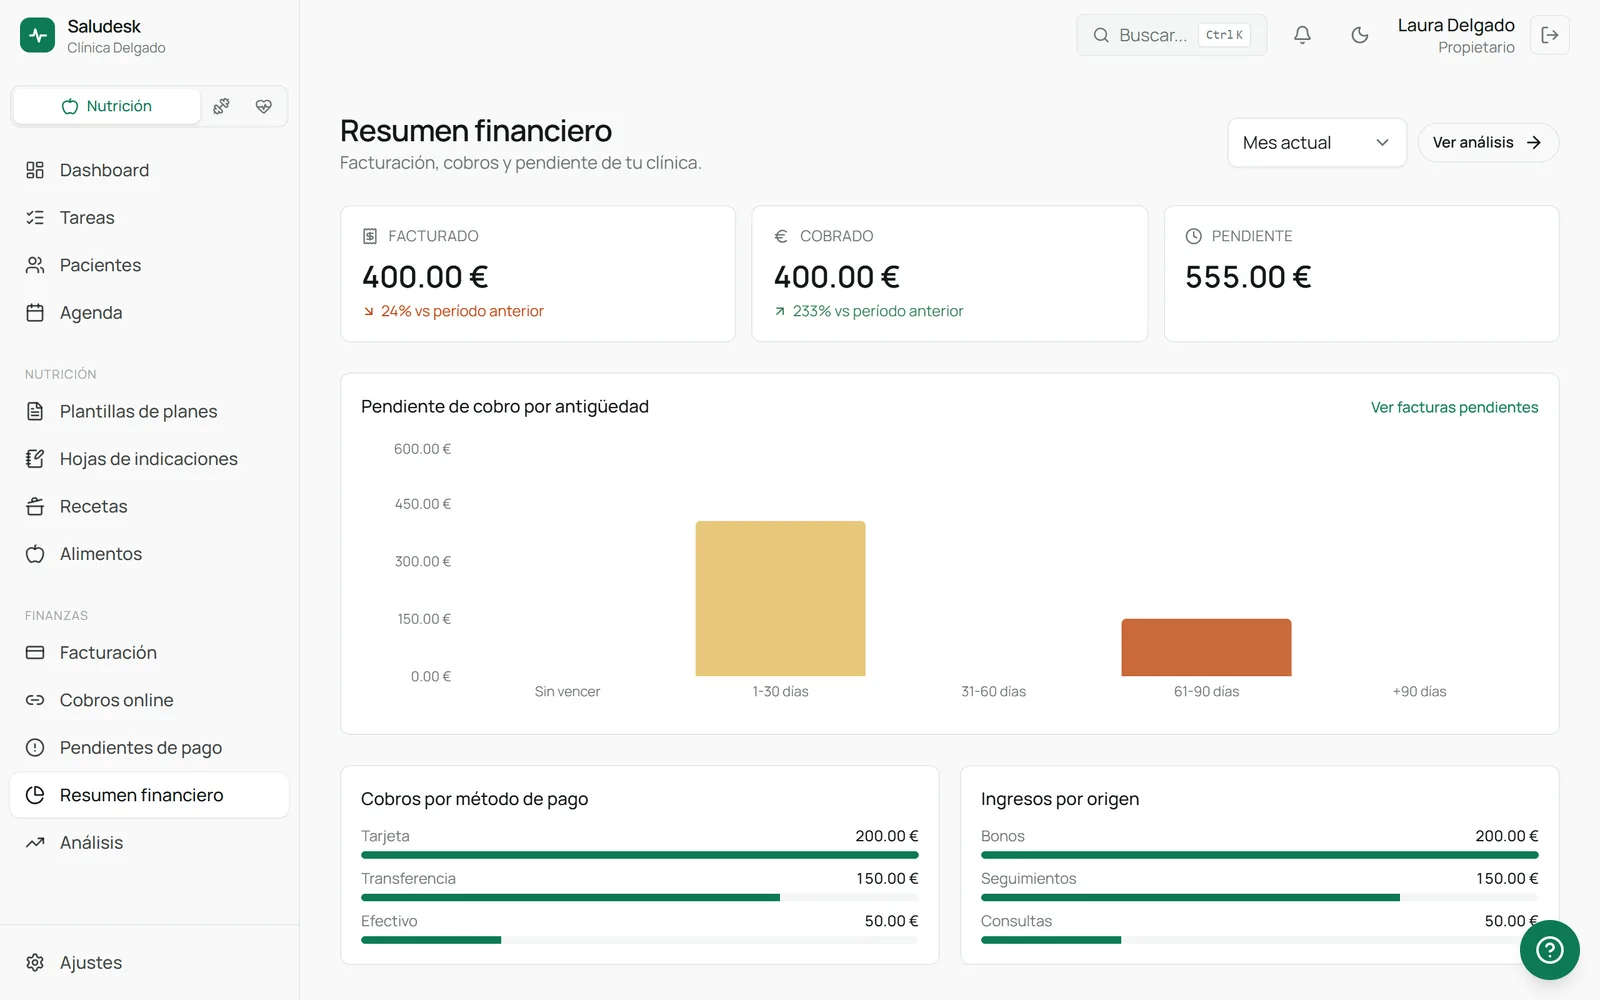The image size is (1600, 1000).
Task: Click the orange 61-90 días bar
Action: click(x=1206, y=647)
